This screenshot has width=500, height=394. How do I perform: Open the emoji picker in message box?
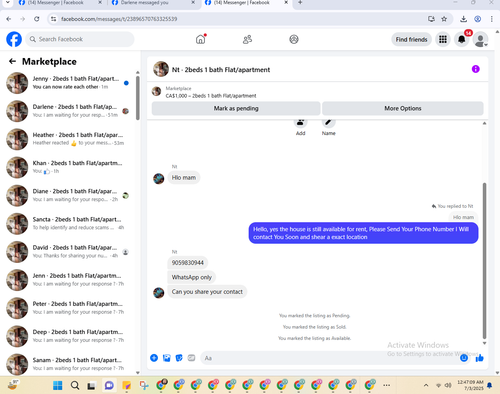pos(464,358)
